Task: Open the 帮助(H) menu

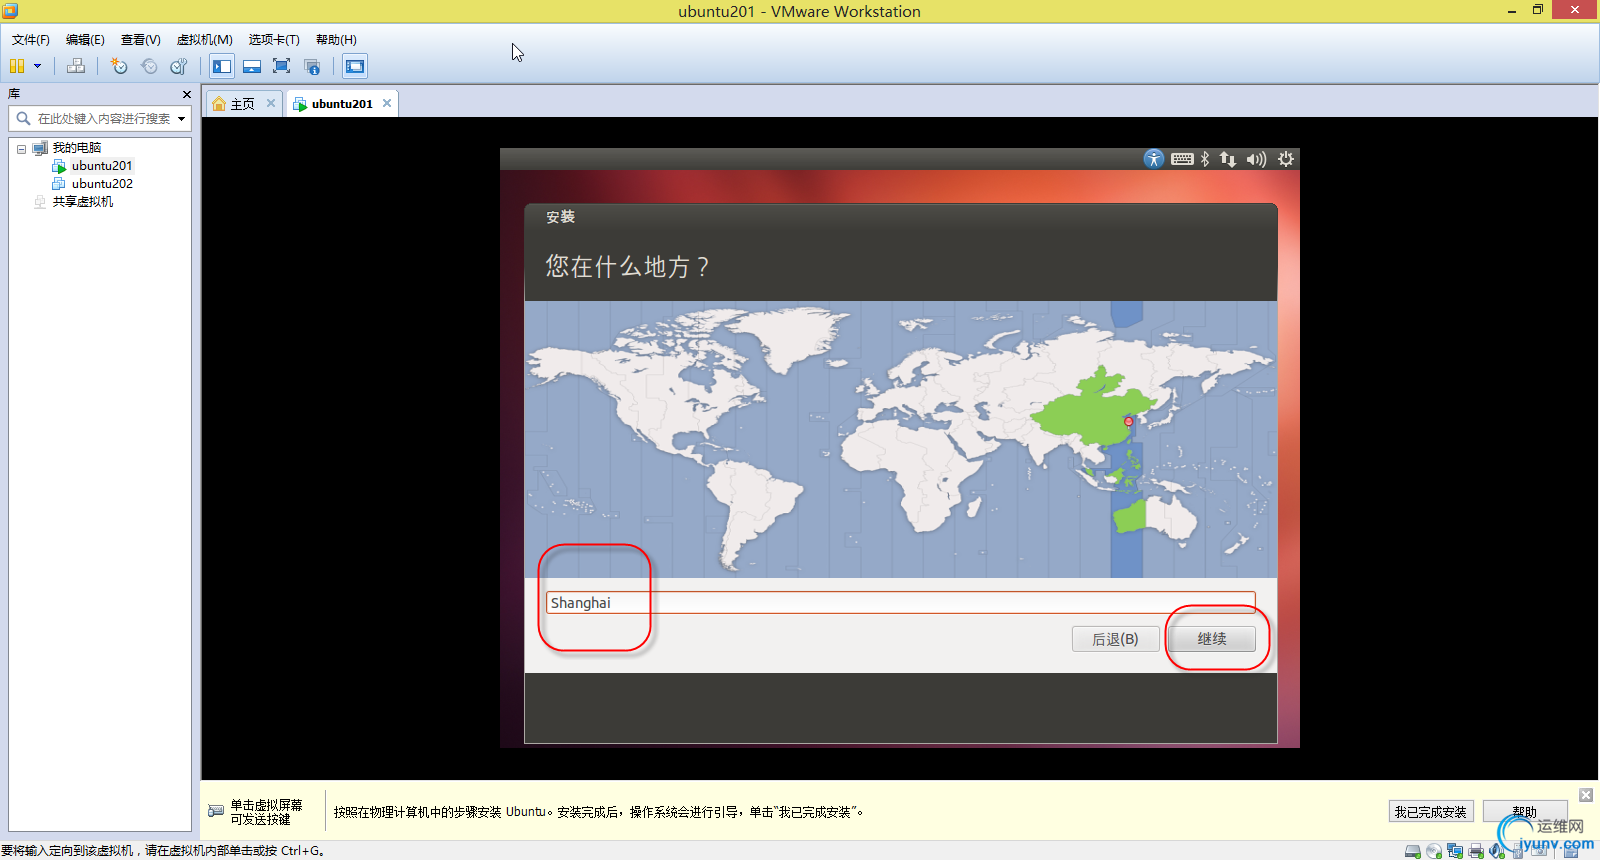Action: coord(336,40)
